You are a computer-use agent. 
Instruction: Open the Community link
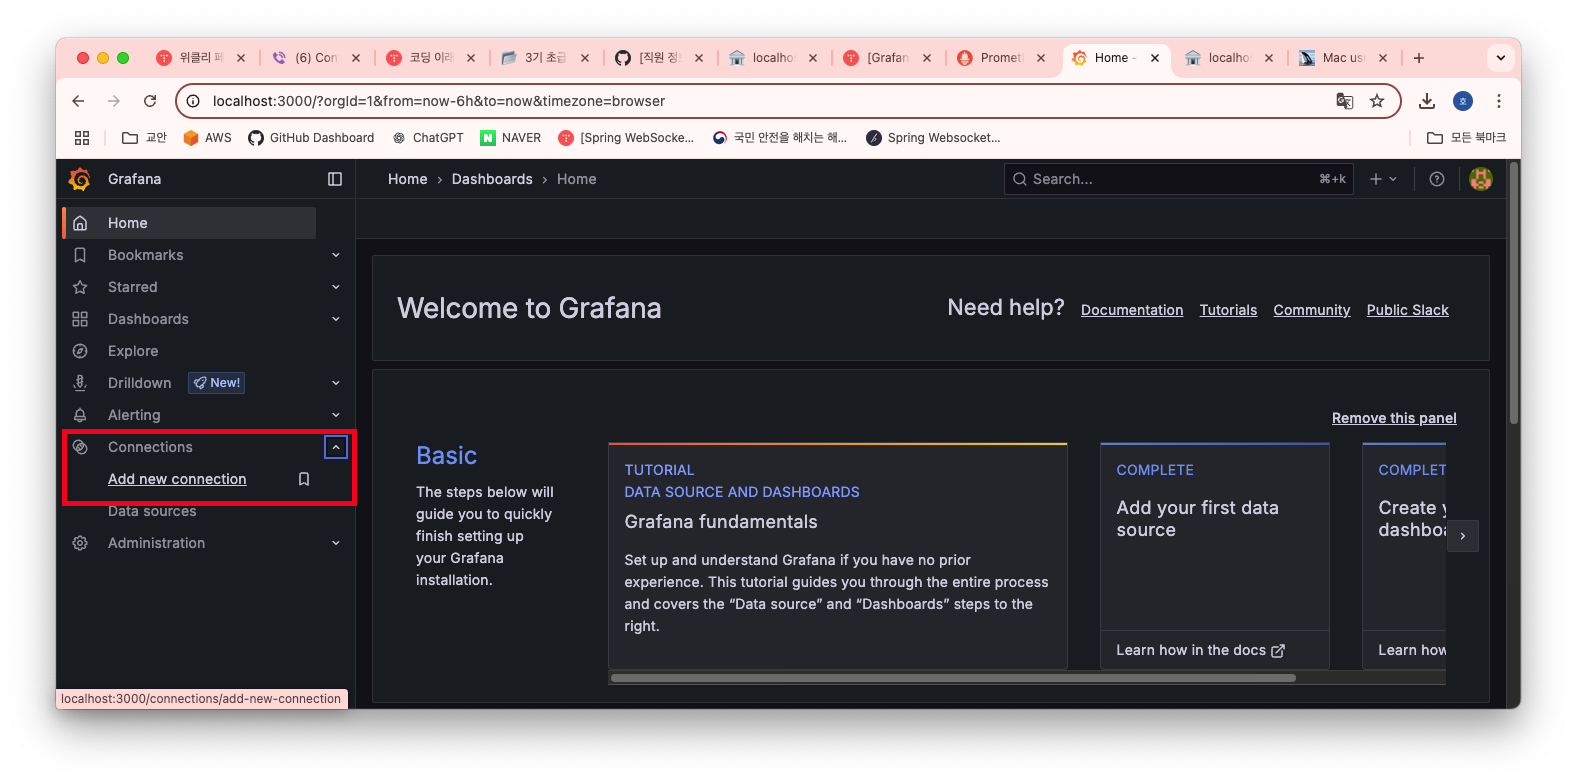coord(1312,310)
